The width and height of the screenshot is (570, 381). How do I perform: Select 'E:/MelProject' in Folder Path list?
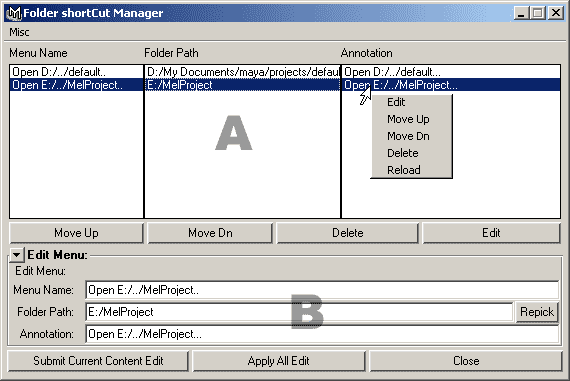click(242, 85)
